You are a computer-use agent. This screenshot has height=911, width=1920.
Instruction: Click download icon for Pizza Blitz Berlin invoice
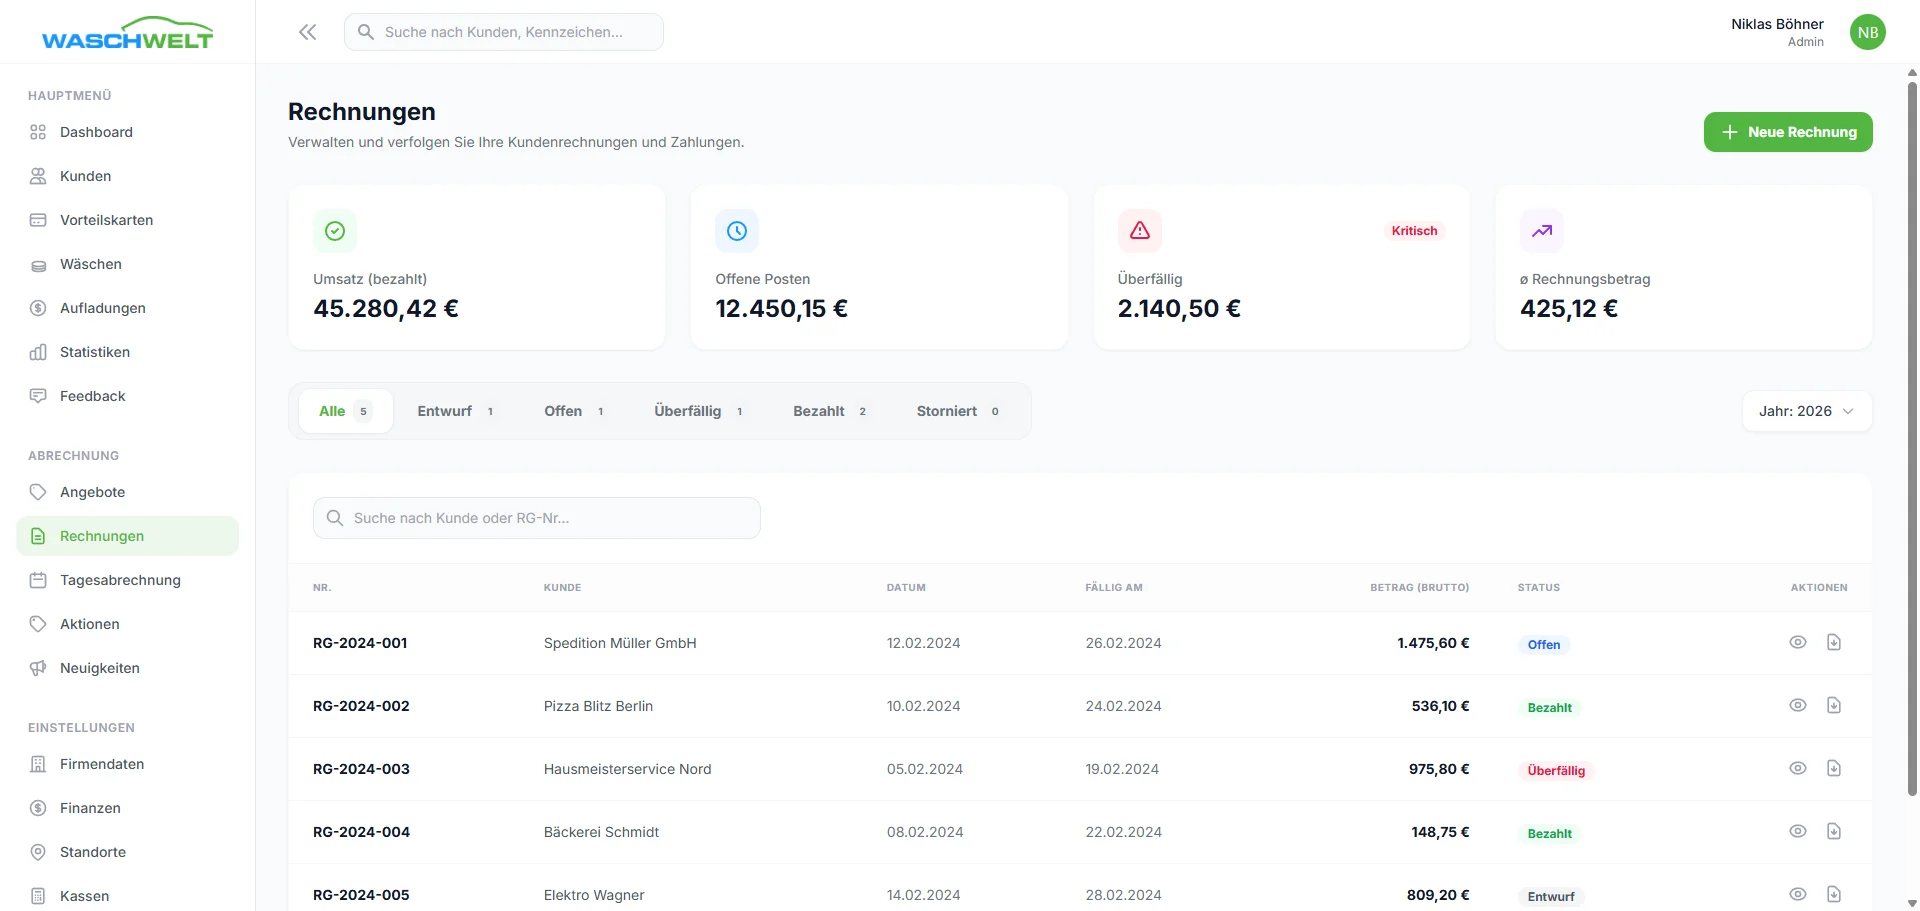coord(1833,705)
